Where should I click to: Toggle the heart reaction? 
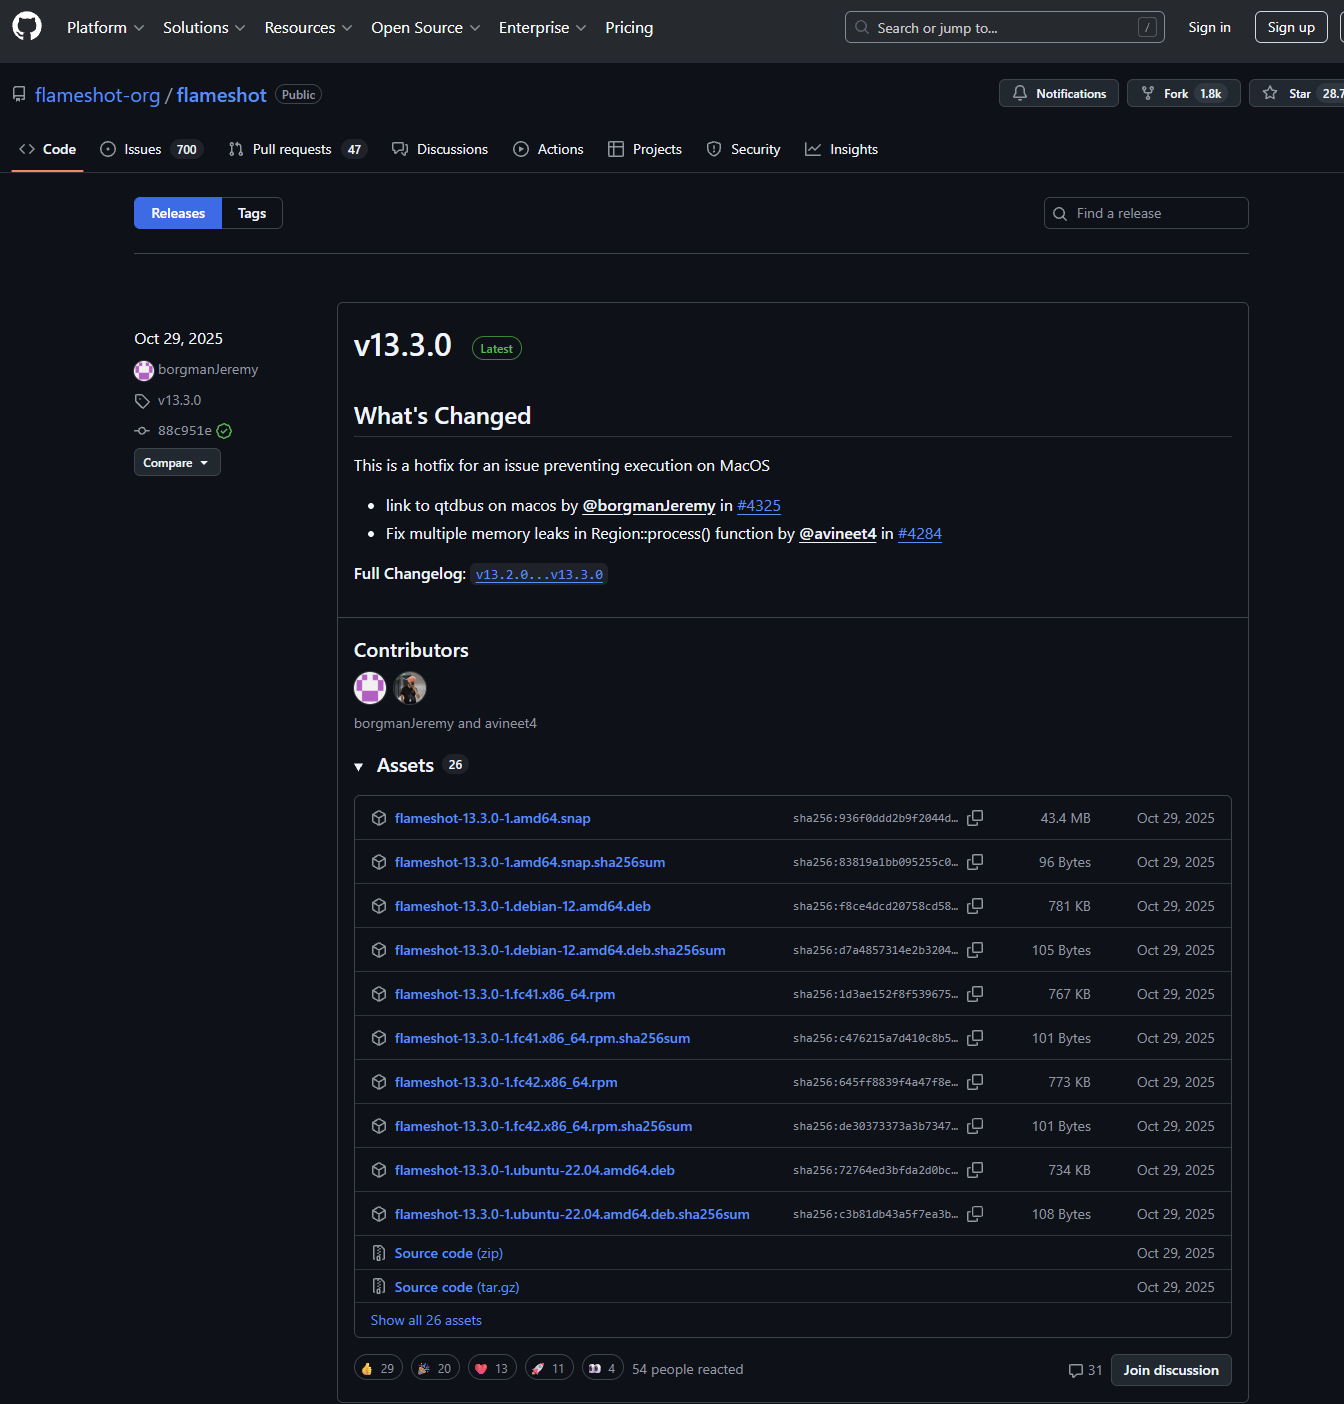[x=492, y=1368]
